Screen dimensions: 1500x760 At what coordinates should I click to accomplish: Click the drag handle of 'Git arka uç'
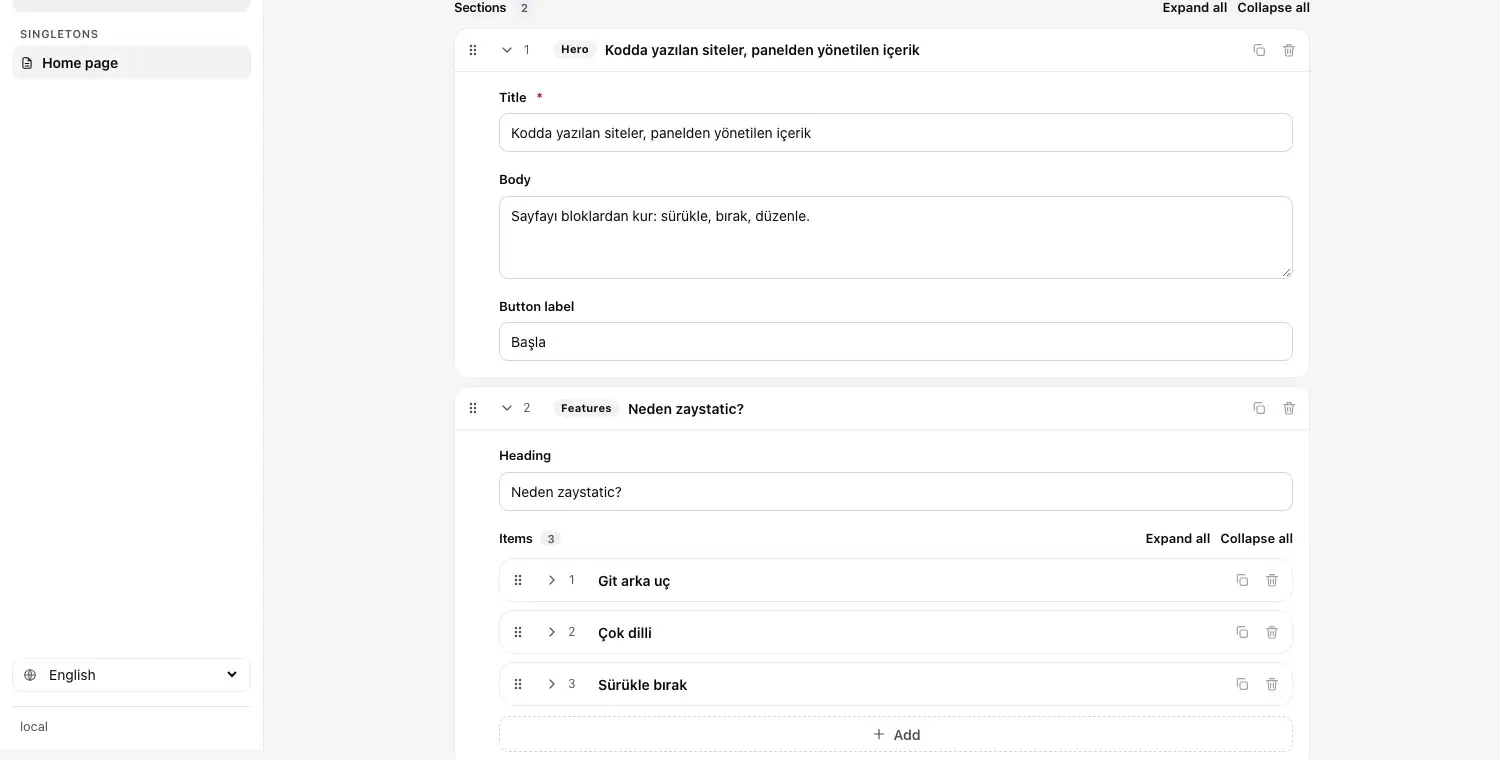[518, 580]
